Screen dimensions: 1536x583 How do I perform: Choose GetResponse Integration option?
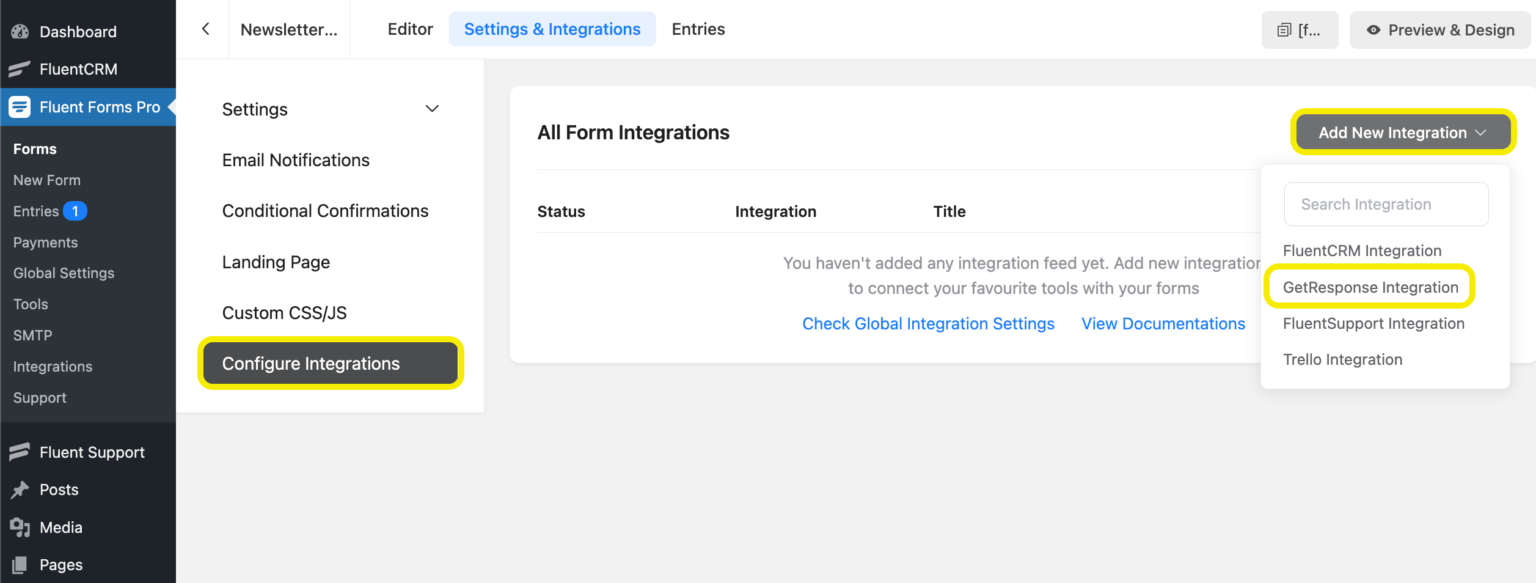(1370, 287)
